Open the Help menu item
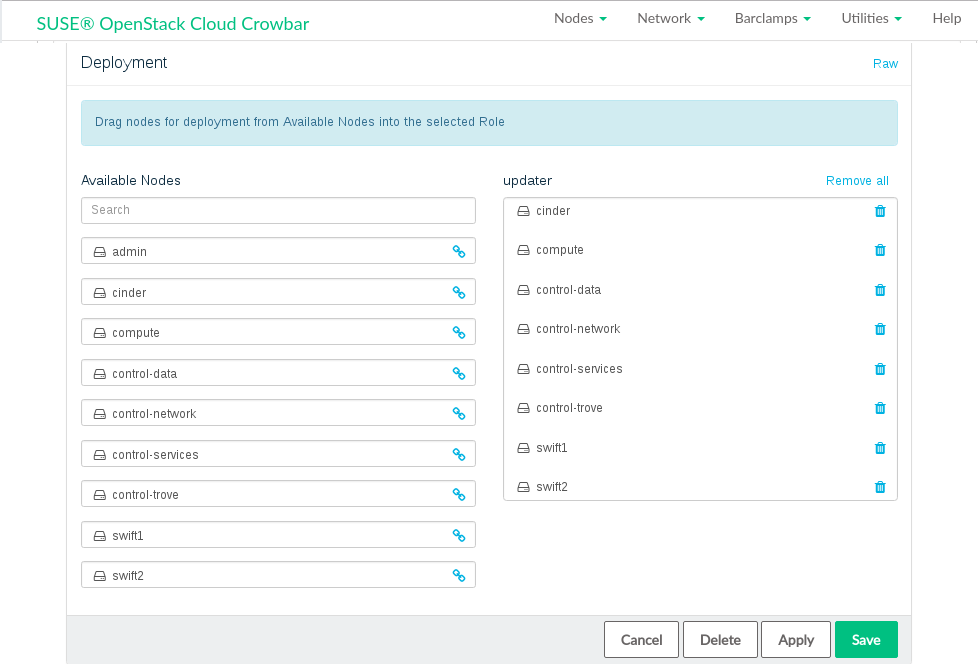This screenshot has width=978, height=664. click(946, 19)
